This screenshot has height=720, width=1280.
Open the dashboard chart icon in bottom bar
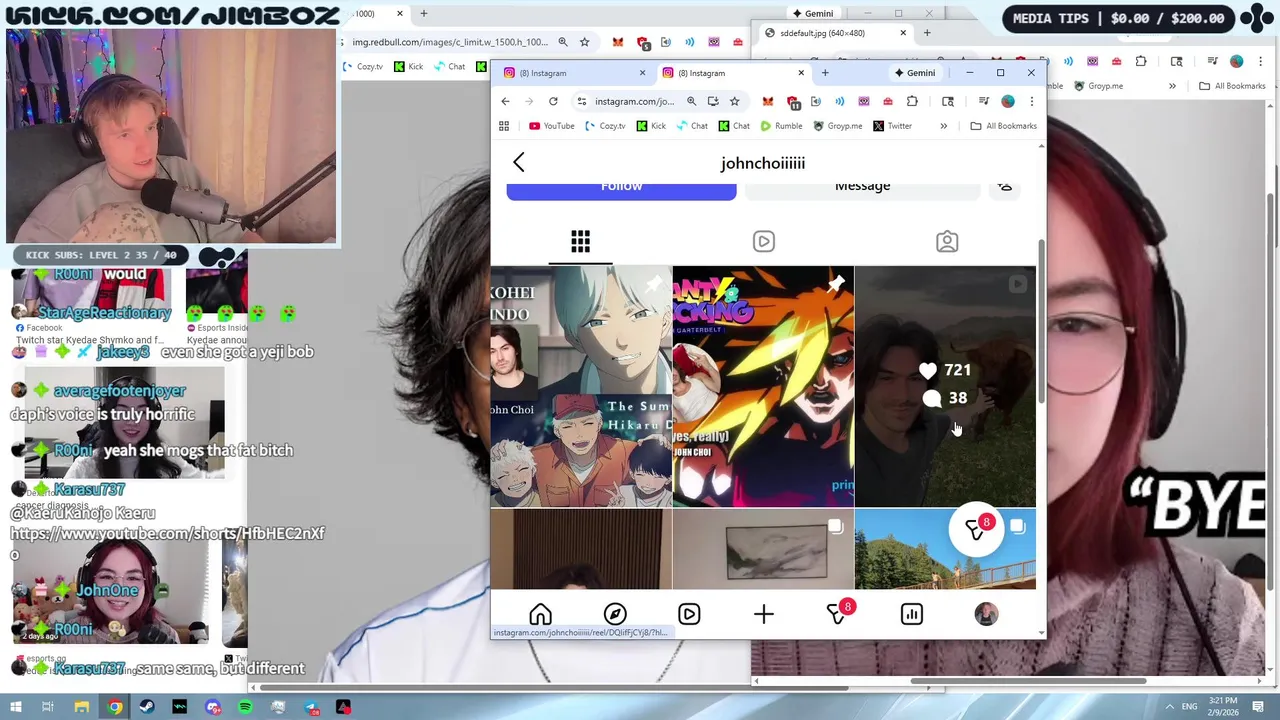[911, 614]
